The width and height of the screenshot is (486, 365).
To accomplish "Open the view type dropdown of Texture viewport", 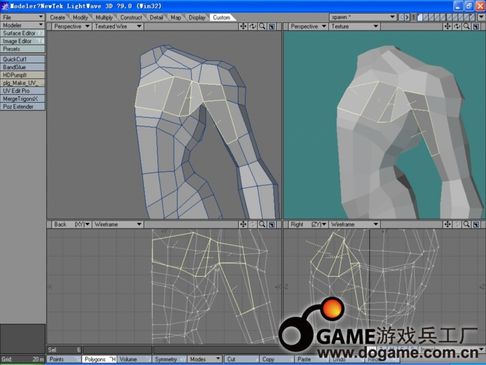I will tap(308, 26).
